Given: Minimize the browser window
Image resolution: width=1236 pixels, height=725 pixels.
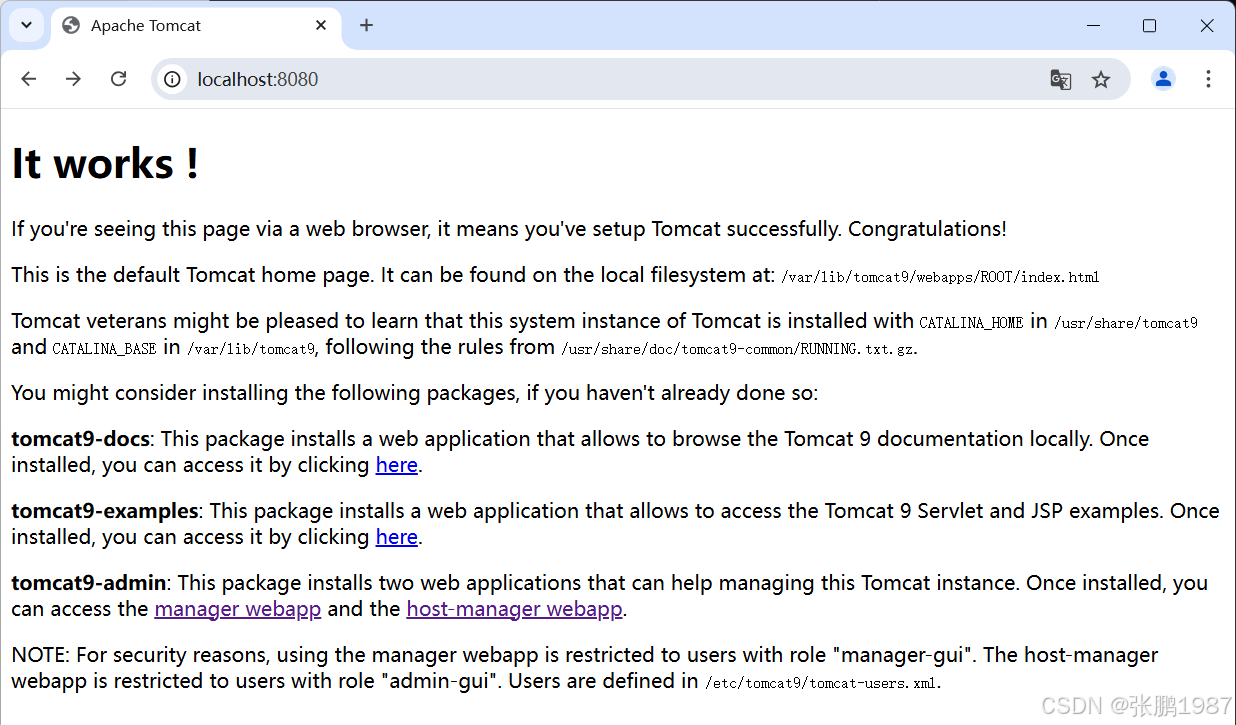Looking at the screenshot, I should (x=1093, y=26).
